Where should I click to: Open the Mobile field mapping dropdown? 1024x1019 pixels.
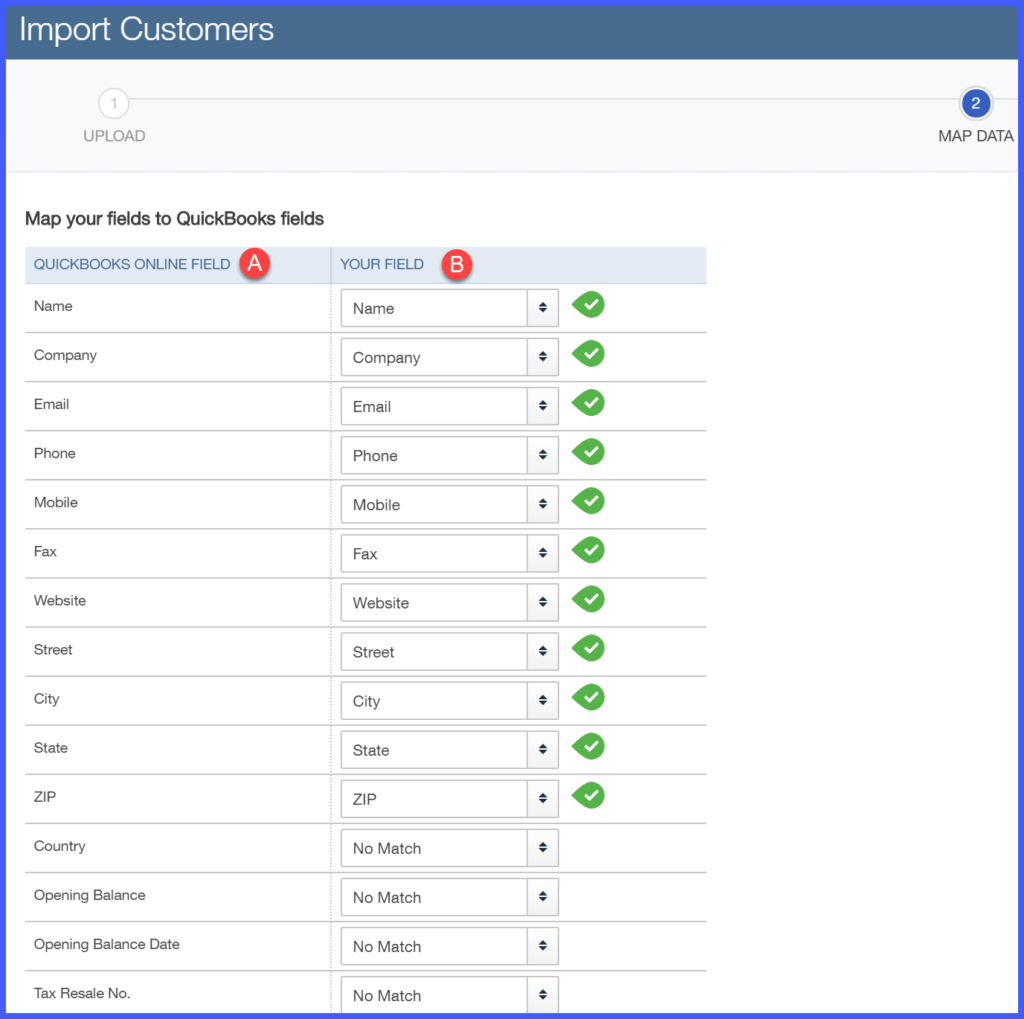(449, 504)
